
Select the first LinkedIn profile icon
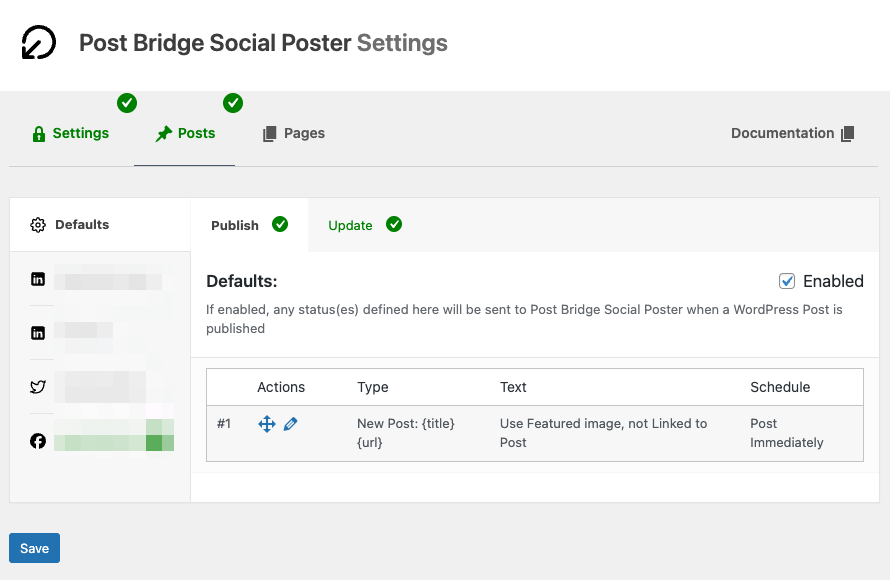click(38, 280)
